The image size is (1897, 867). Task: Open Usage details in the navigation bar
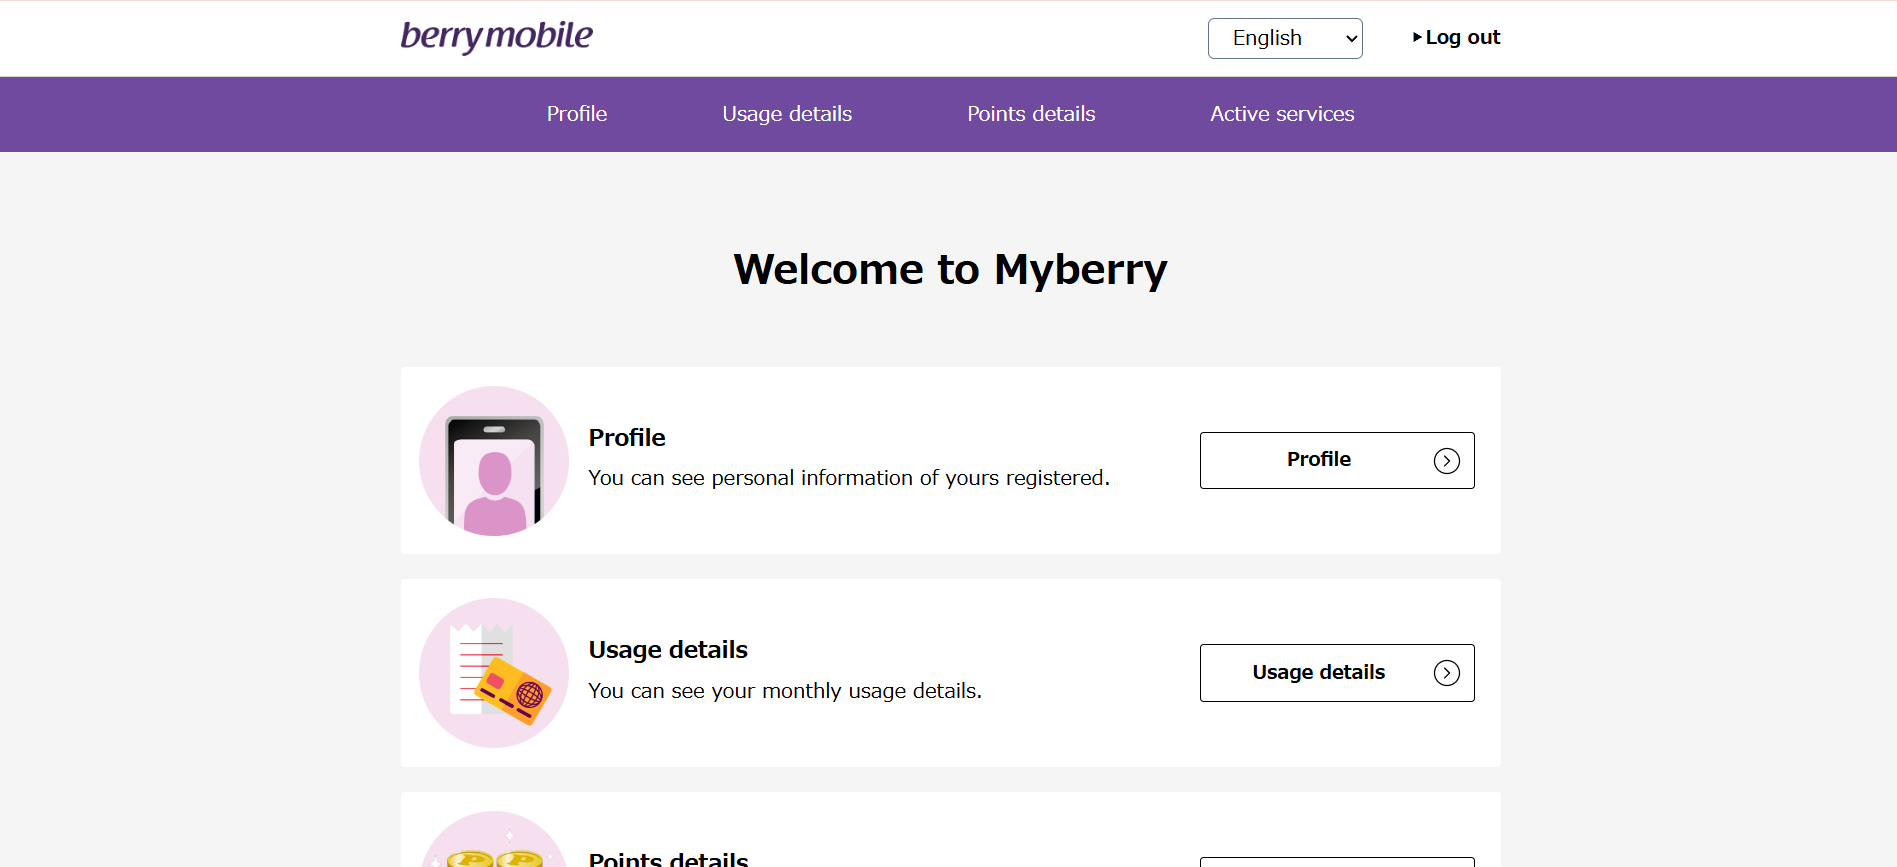click(787, 114)
